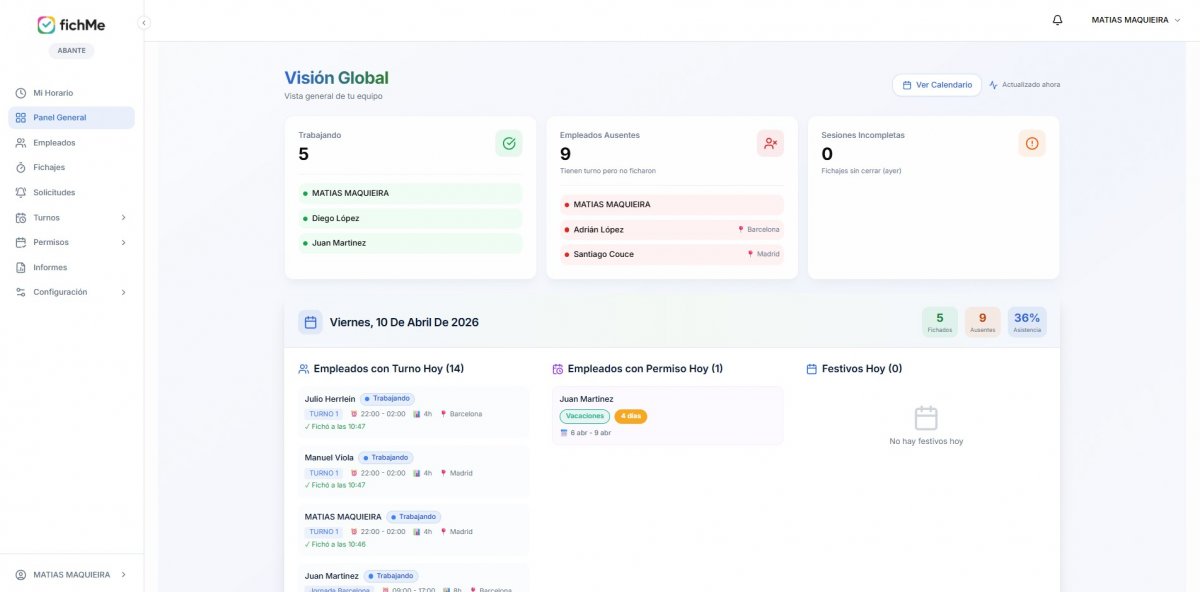This screenshot has width=1200, height=592.
Task: Click the Sesiones Incompletas warning icon
Action: tap(1032, 144)
